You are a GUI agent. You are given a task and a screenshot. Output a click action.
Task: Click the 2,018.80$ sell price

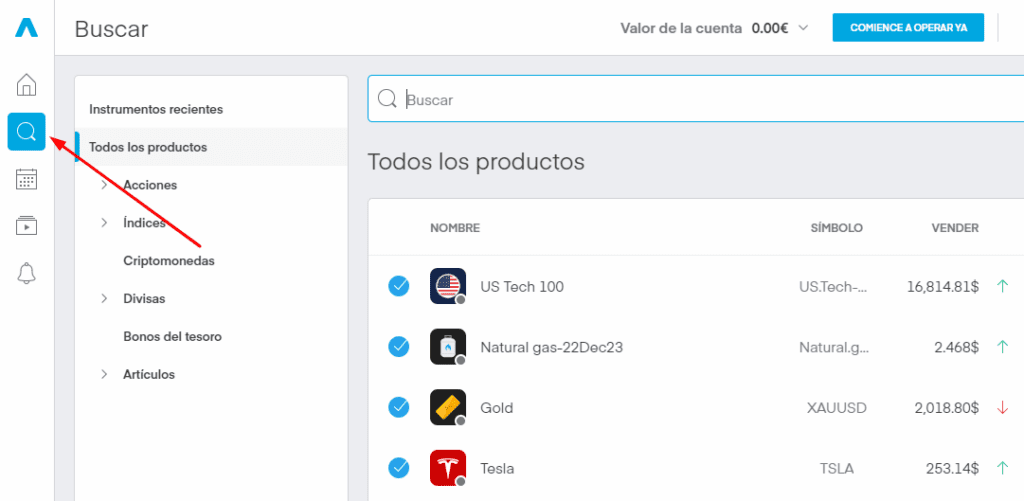[947, 408]
